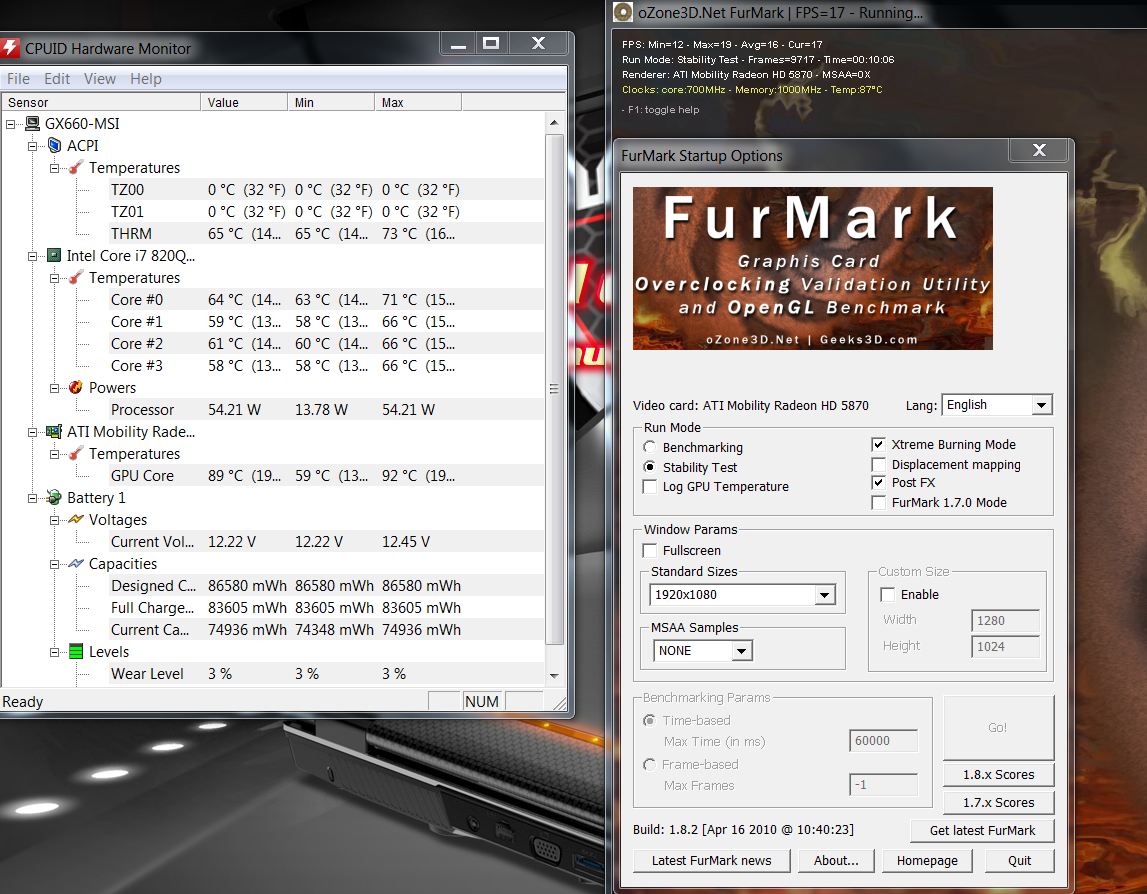The image size is (1147, 894).
Task: Collapse the ATI Mobility Radeon node
Action: coord(32,432)
